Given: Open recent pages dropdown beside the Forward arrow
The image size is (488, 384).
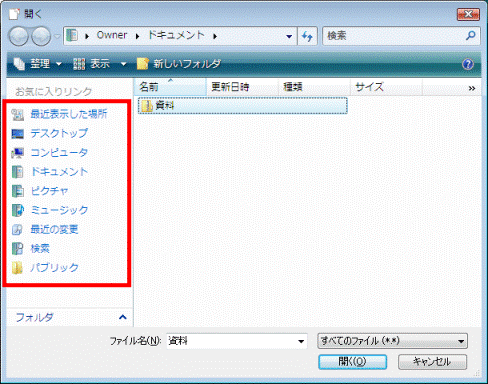Looking at the screenshot, I should coord(57,36).
